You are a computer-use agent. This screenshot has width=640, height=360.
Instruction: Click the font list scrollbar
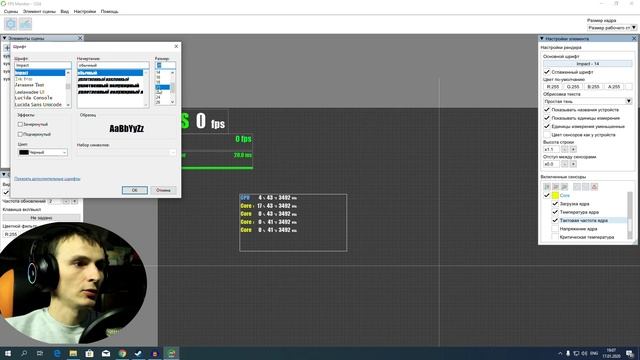(x=68, y=88)
